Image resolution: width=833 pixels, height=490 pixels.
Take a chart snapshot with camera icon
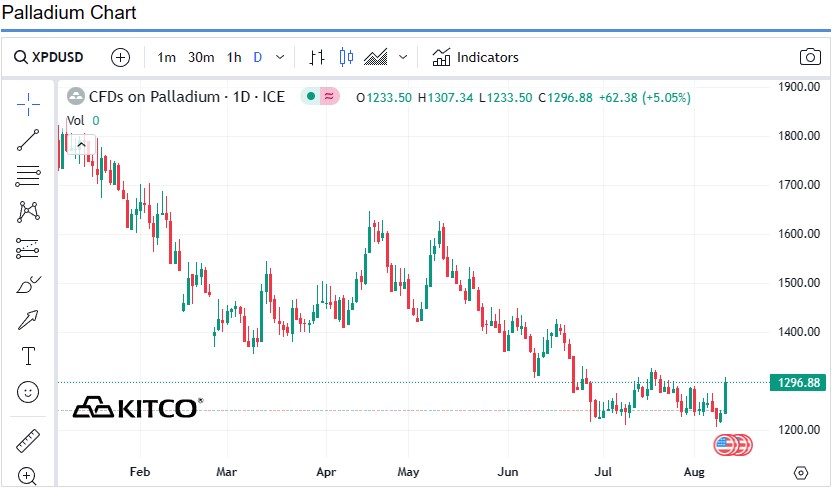click(809, 57)
